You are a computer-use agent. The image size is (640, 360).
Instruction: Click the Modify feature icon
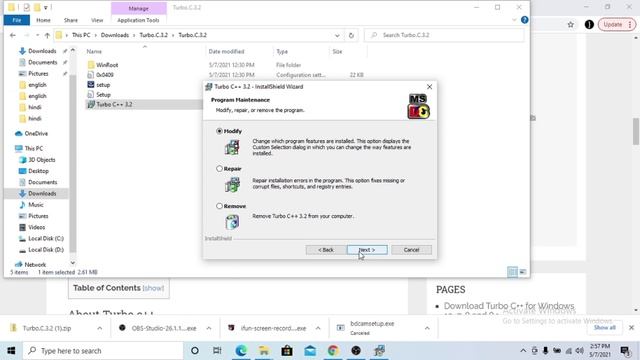point(232,147)
